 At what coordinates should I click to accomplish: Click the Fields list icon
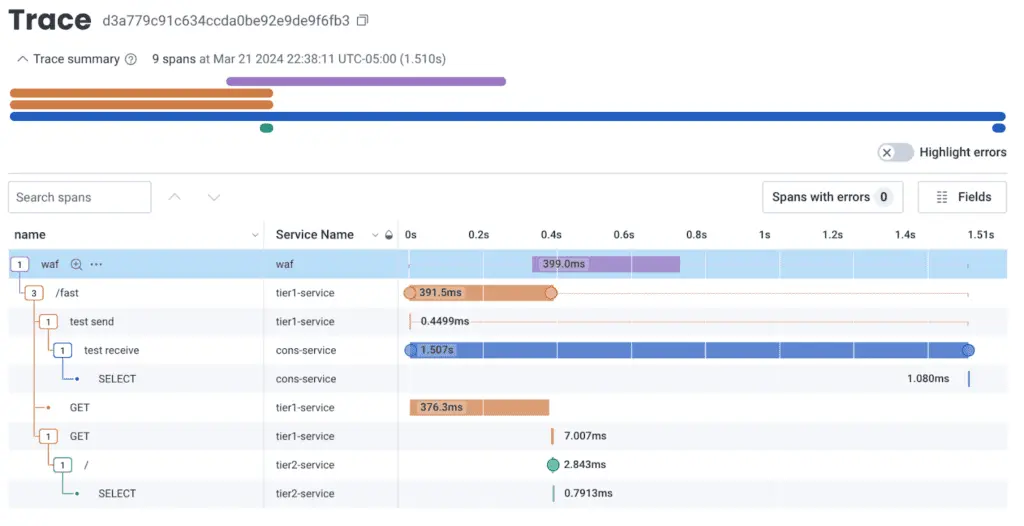coord(942,197)
